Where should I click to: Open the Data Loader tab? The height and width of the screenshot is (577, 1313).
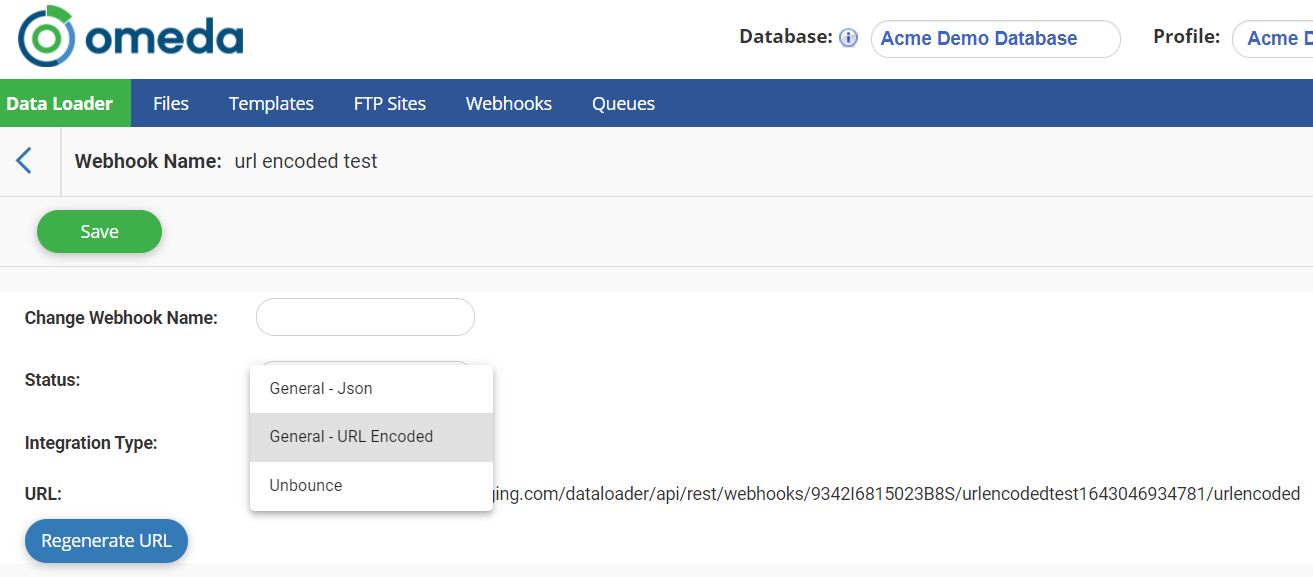(x=60, y=104)
